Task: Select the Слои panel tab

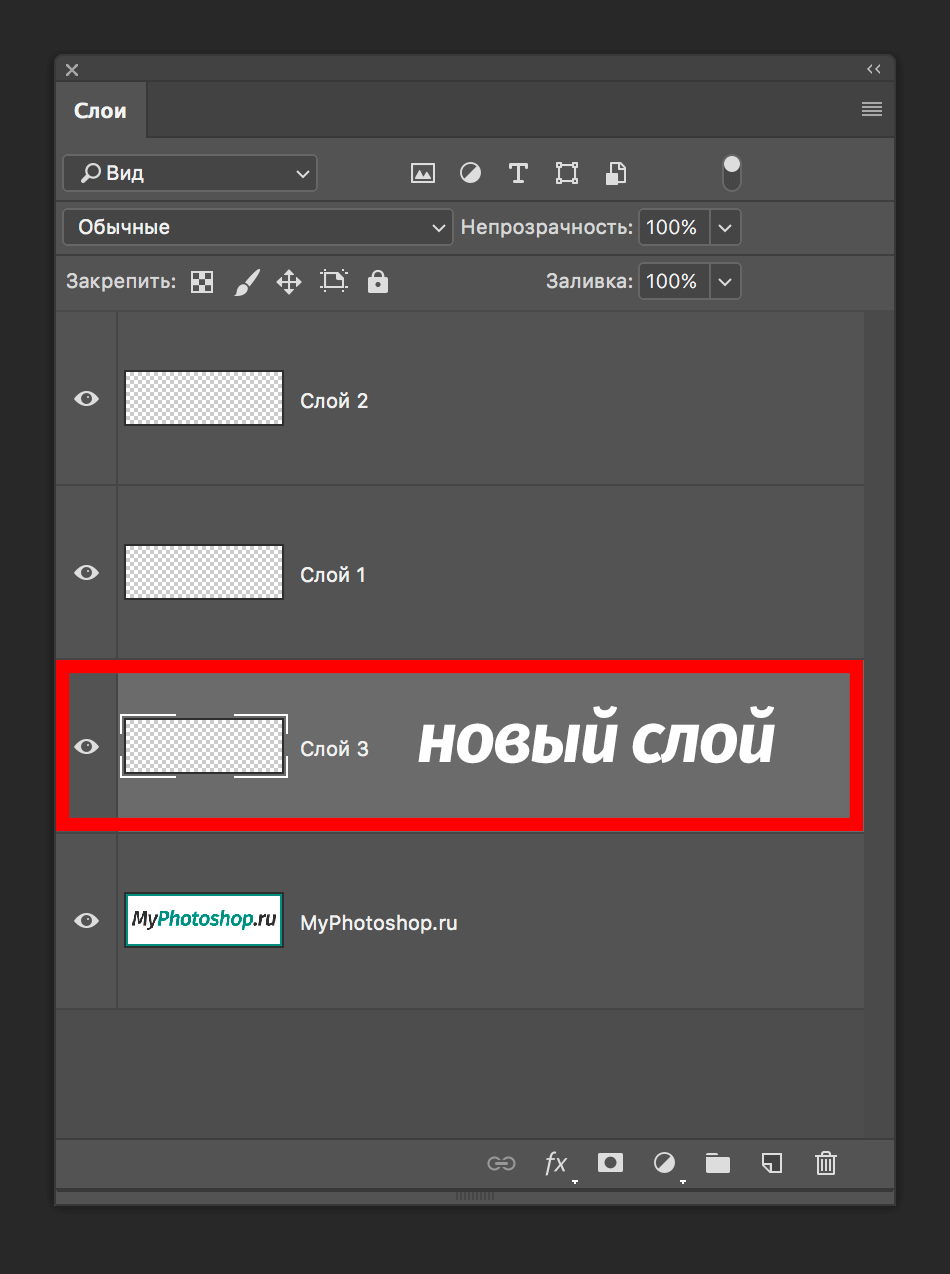Action: click(x=100, y=111)
